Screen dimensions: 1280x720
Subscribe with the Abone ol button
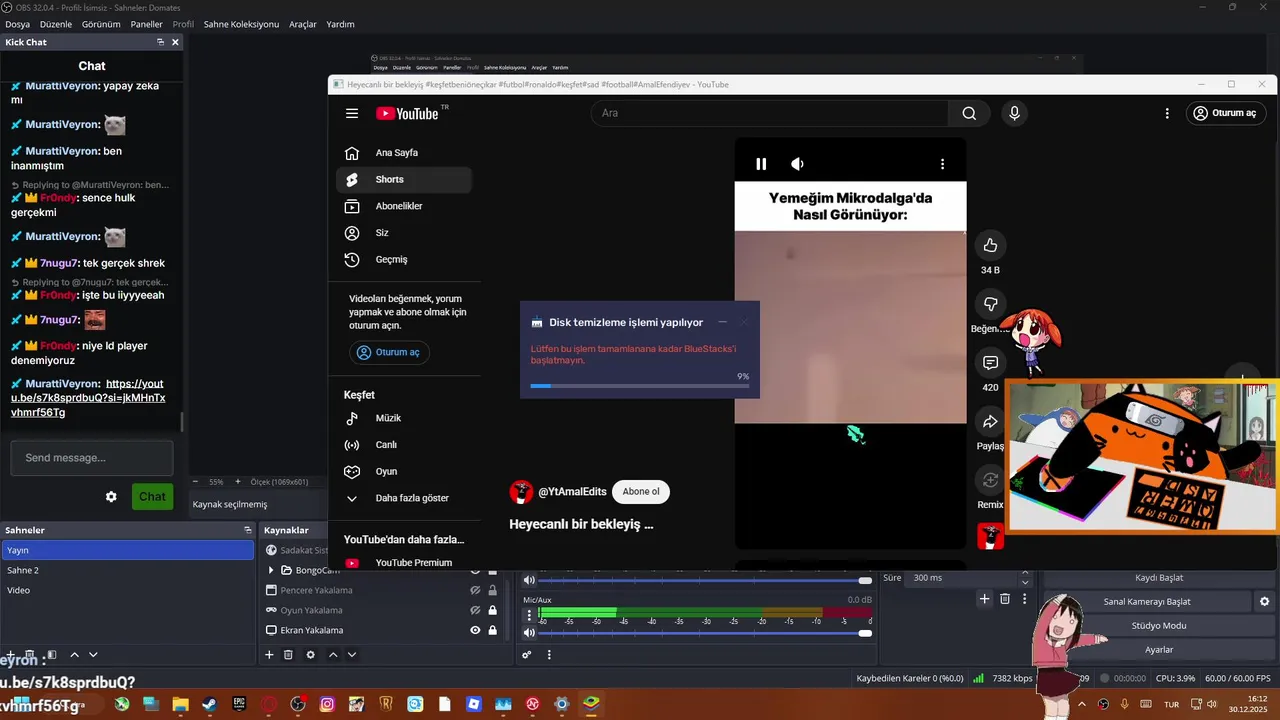641,492
